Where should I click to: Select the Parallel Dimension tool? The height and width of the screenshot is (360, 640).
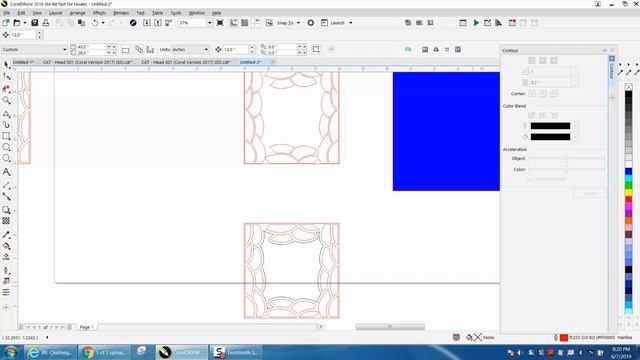tap(6, 186)
